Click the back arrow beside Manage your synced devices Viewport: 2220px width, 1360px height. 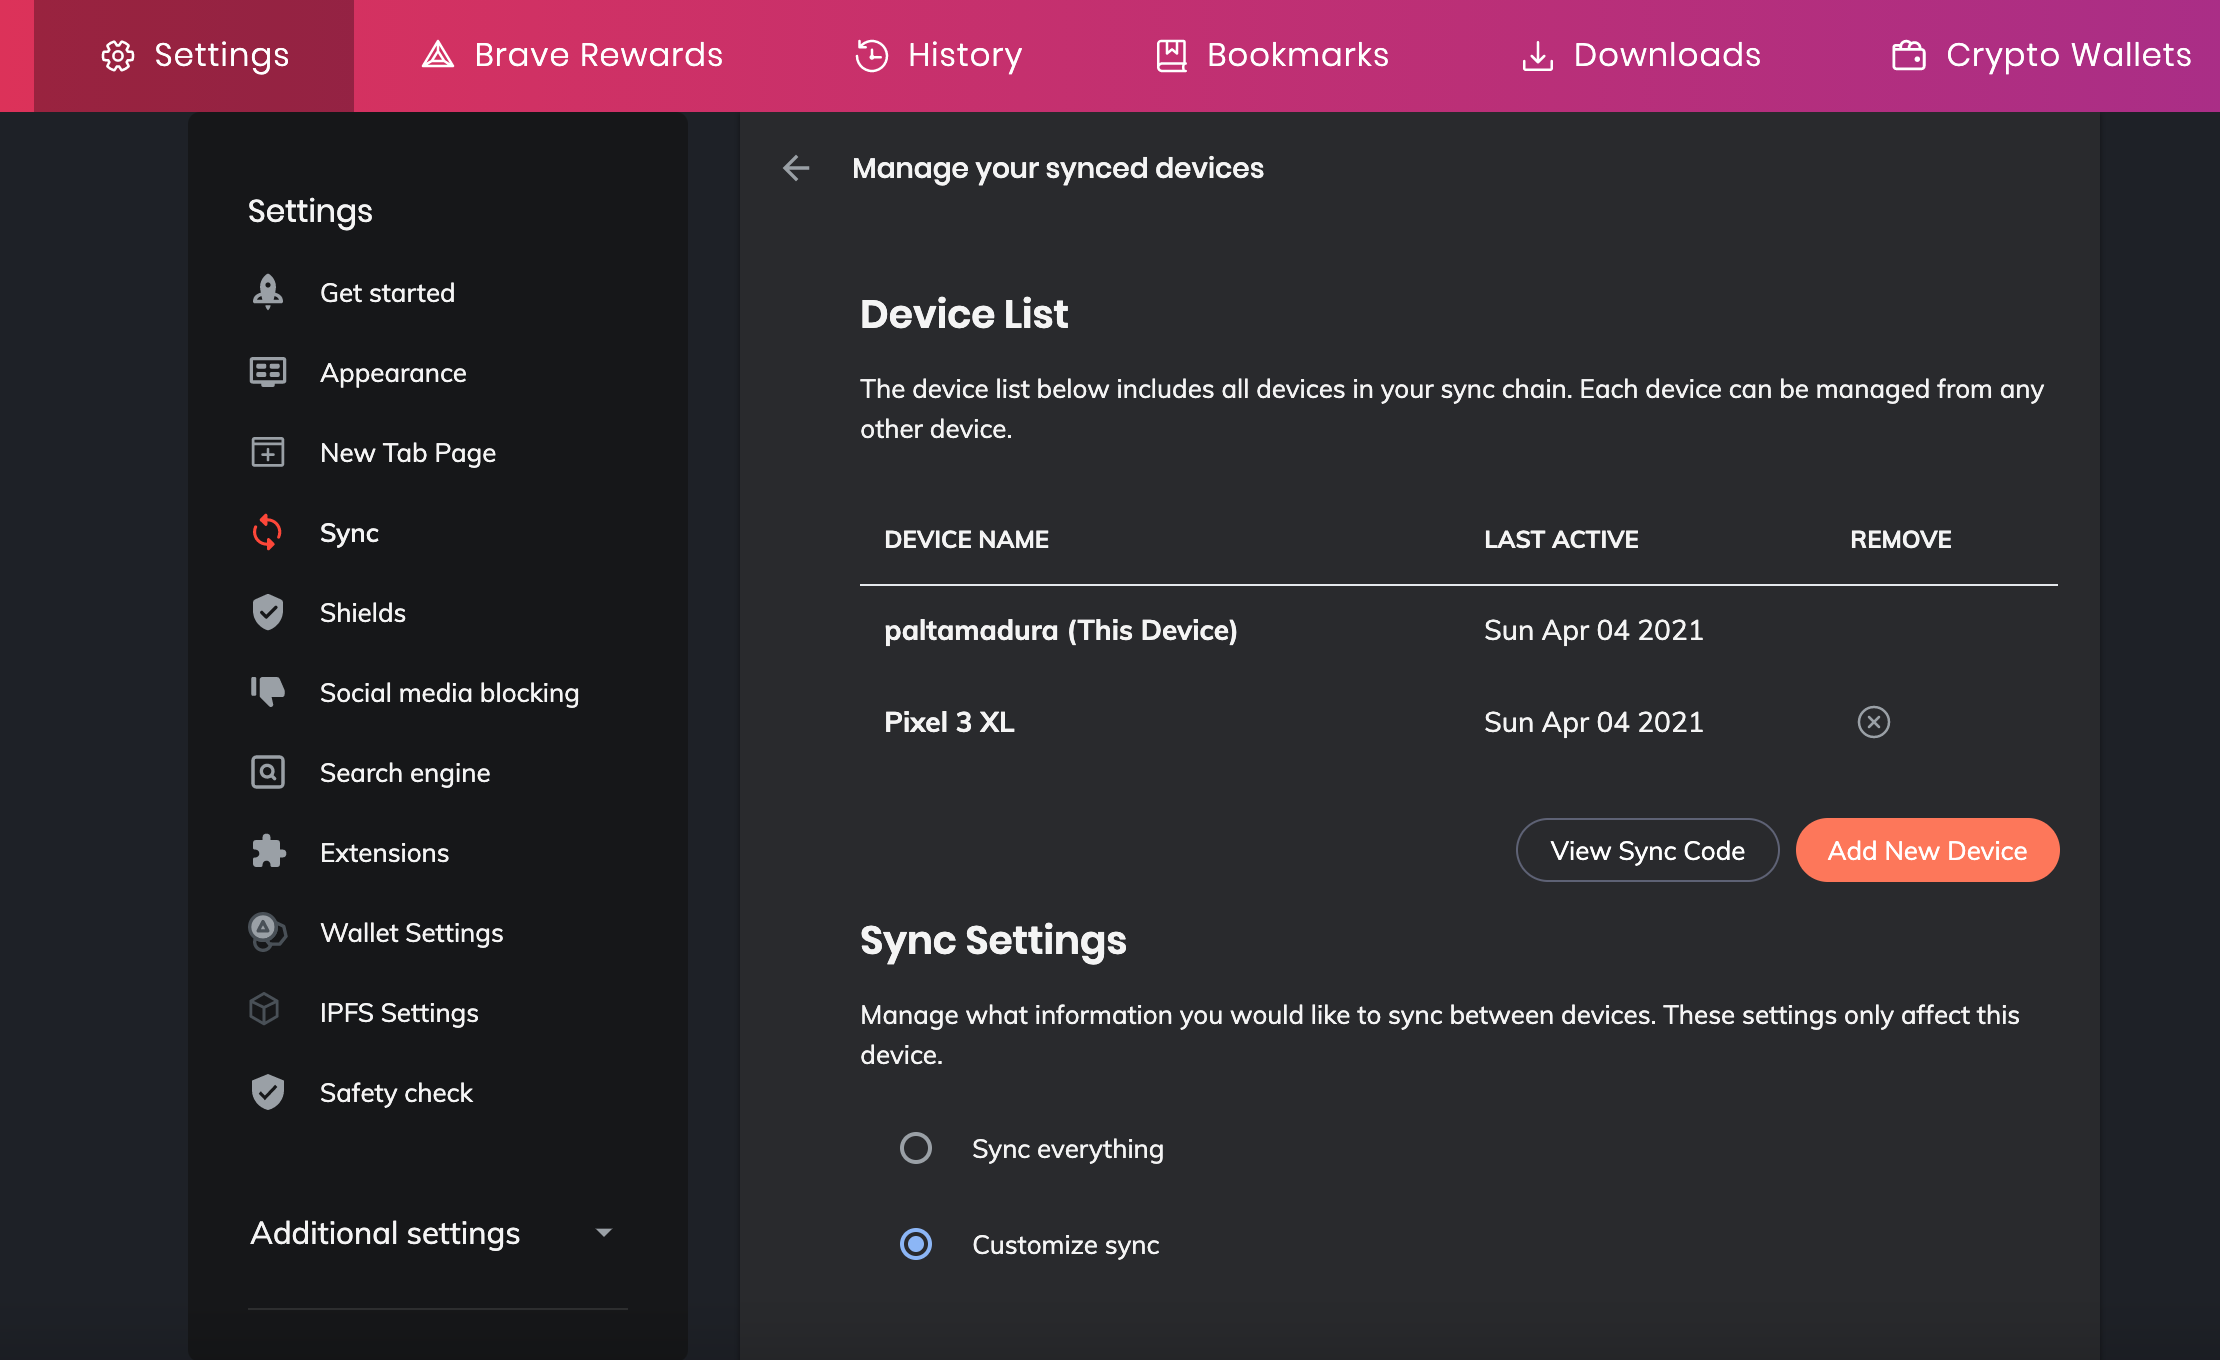coord(795,168)
